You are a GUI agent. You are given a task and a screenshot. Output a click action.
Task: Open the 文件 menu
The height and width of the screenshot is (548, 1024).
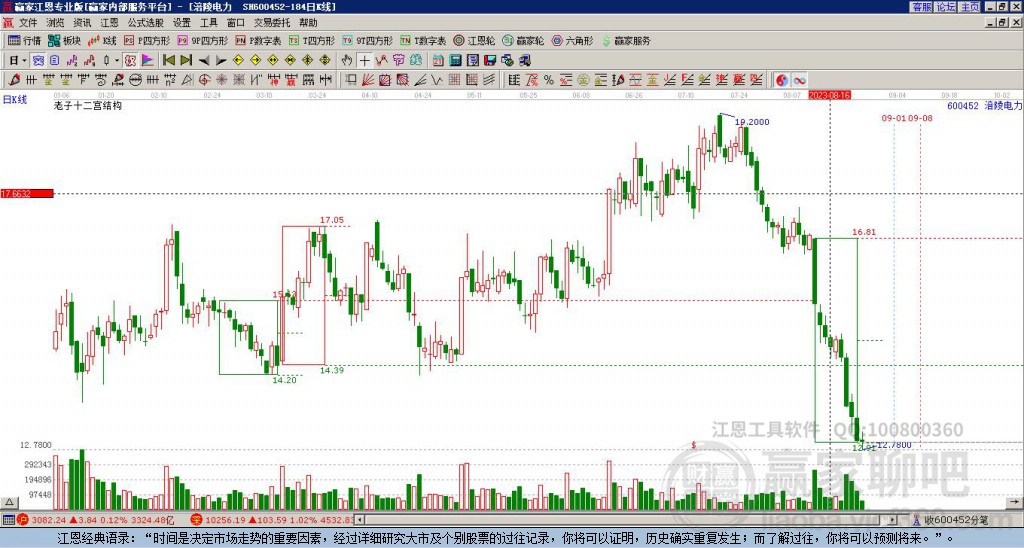[x=28, y=23]
